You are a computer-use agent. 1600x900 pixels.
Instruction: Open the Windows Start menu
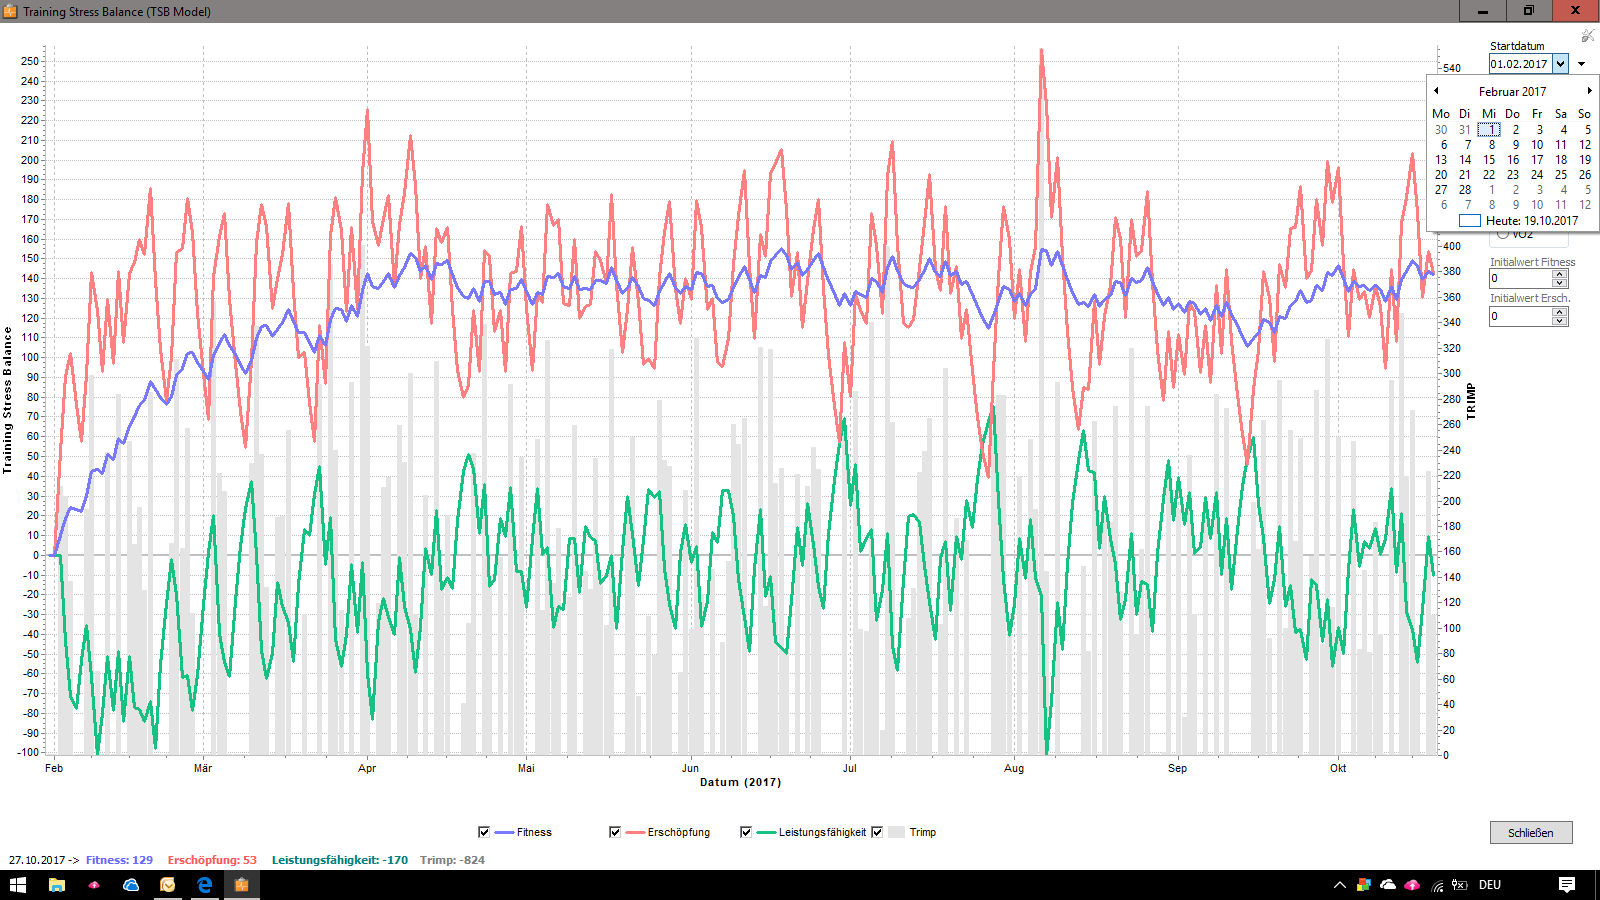18,885
